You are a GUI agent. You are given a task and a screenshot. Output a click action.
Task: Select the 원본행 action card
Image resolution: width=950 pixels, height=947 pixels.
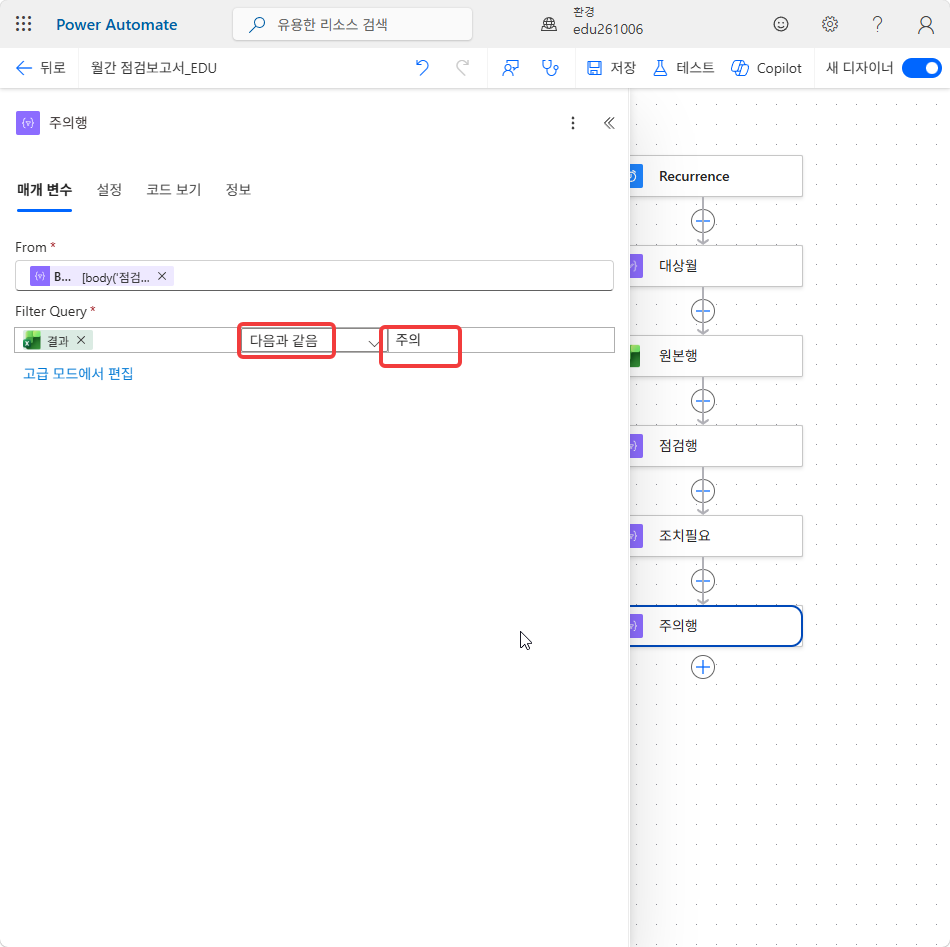coord(716,356)
